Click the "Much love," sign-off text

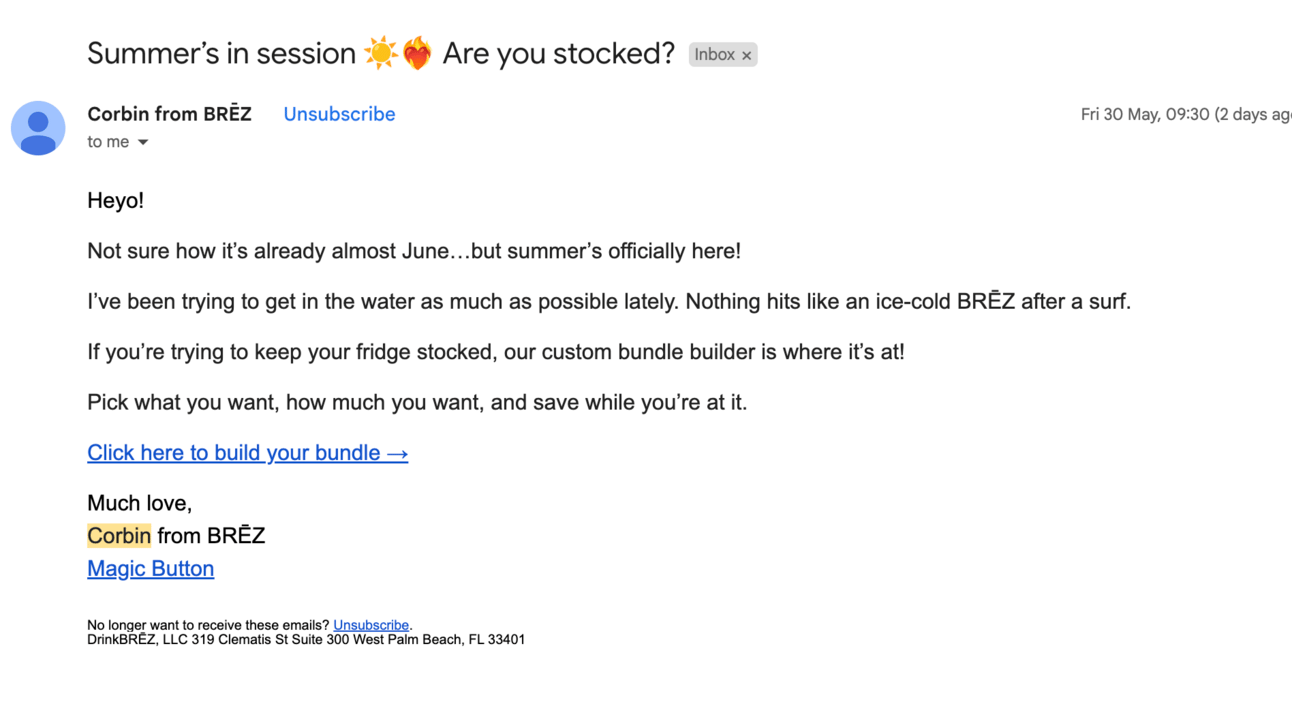click(x=139, y=503)
